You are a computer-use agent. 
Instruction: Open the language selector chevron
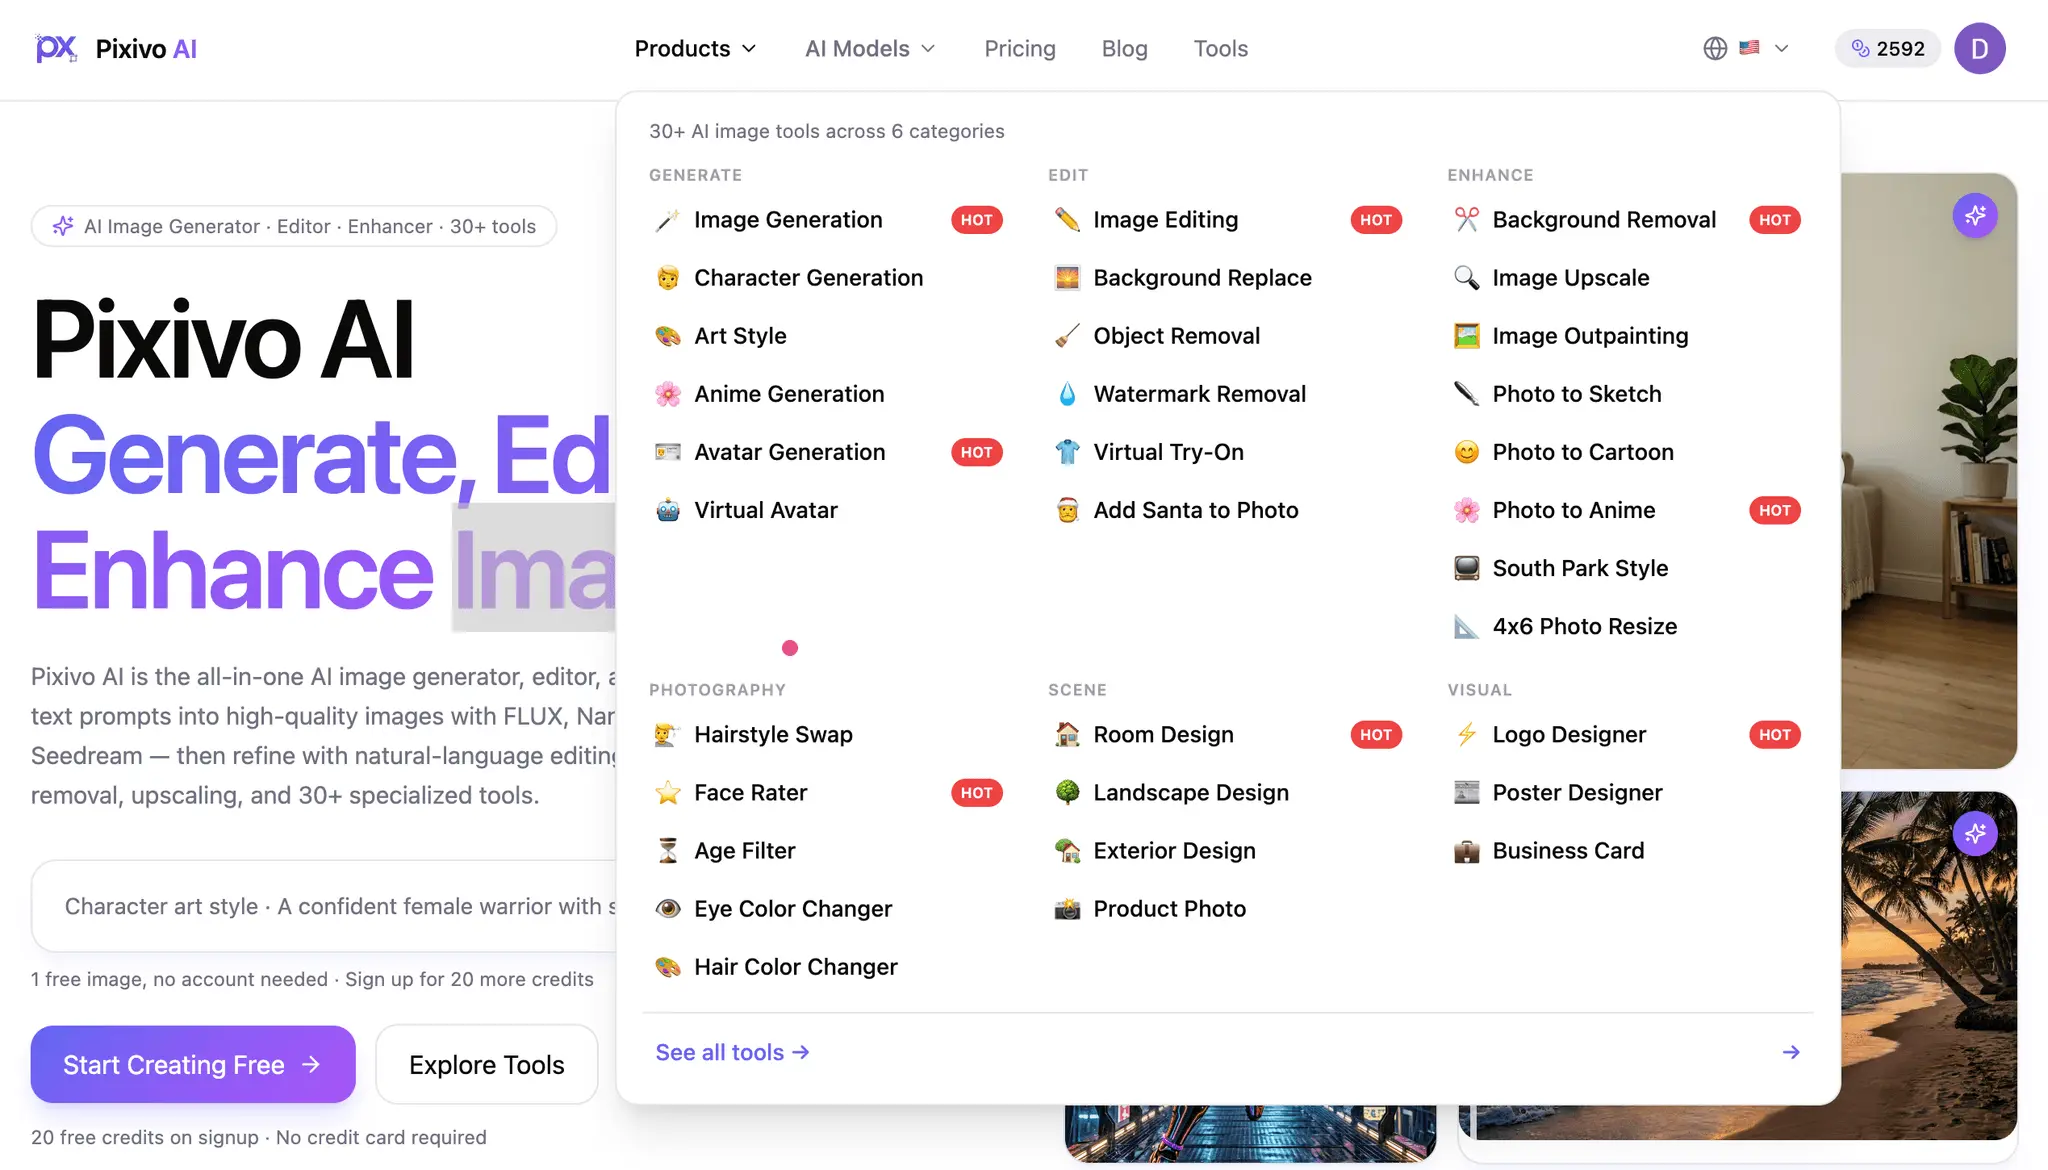point(1781,48)
